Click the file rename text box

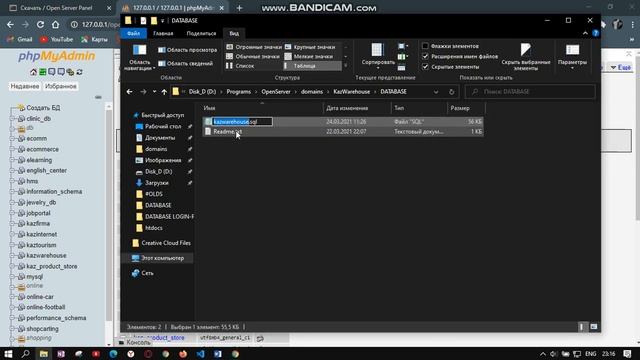[242, 122]
